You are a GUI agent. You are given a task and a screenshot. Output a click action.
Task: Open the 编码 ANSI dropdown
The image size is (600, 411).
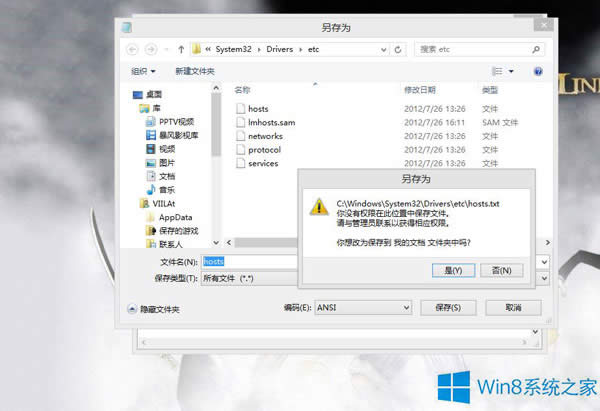pos(363,308)
